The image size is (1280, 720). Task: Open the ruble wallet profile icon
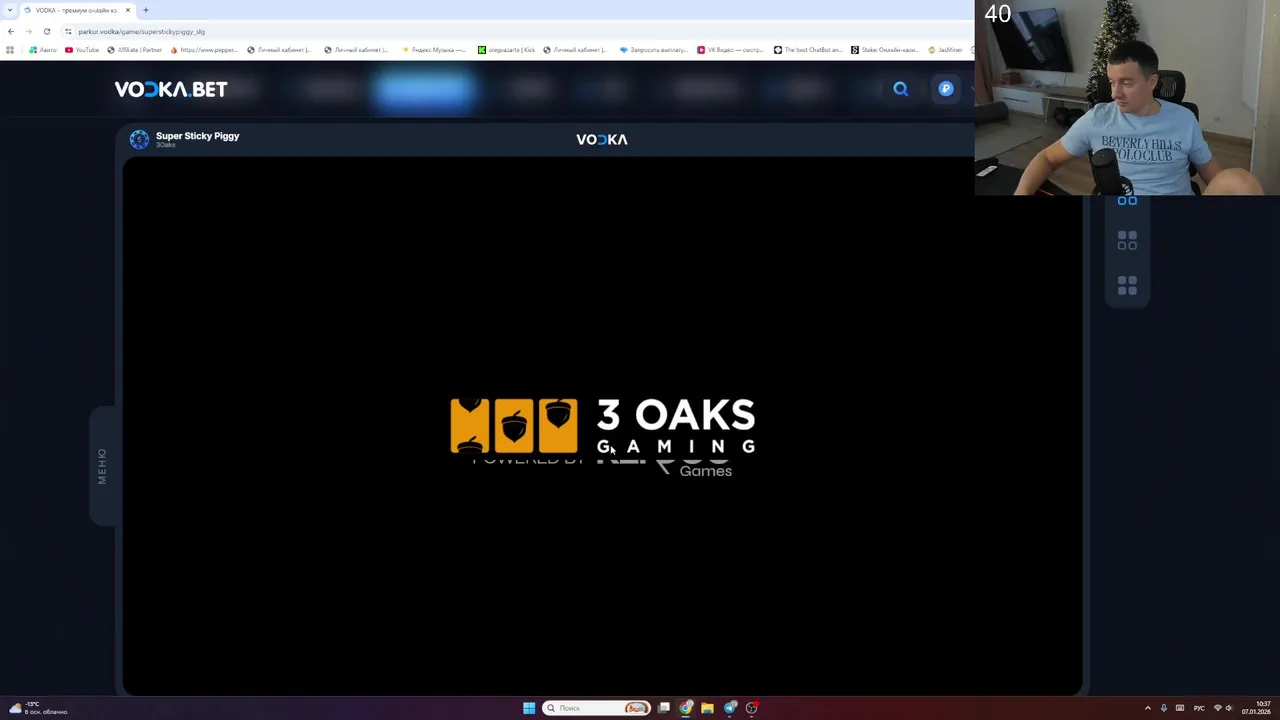pyautogui.click(x=946, y=89)
